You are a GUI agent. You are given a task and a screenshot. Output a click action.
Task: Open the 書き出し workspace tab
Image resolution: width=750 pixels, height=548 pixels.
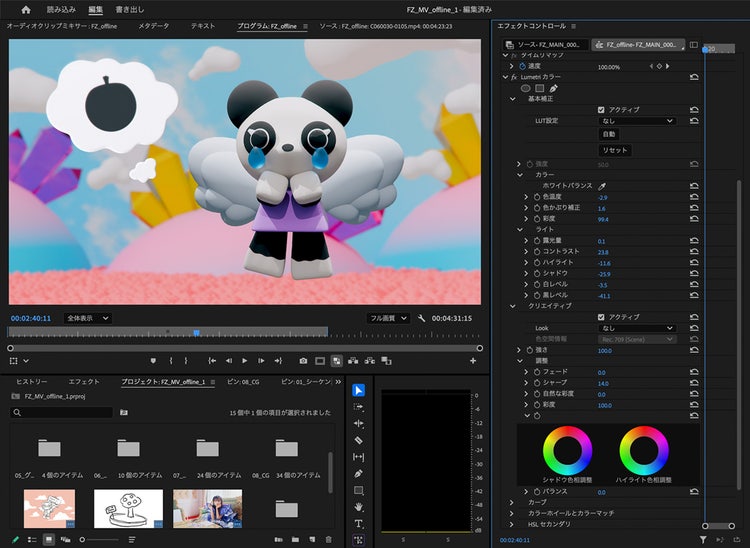tap(129, 9)
